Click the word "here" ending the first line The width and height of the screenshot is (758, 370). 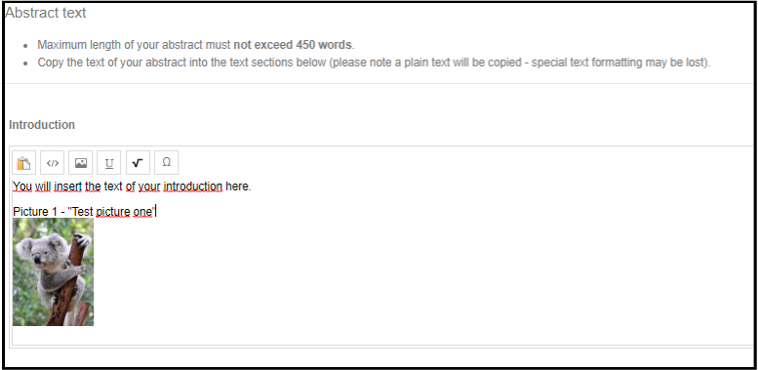pos(237,186)
